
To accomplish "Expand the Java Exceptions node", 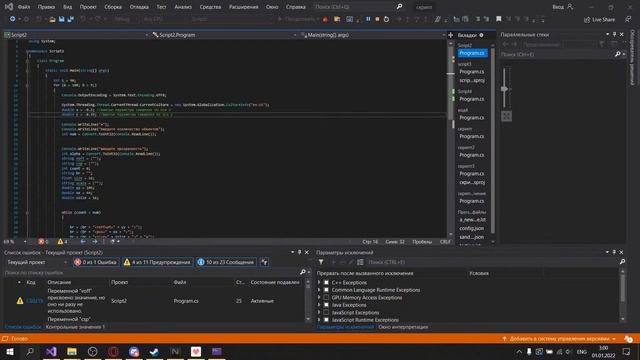I will (319, 305).
